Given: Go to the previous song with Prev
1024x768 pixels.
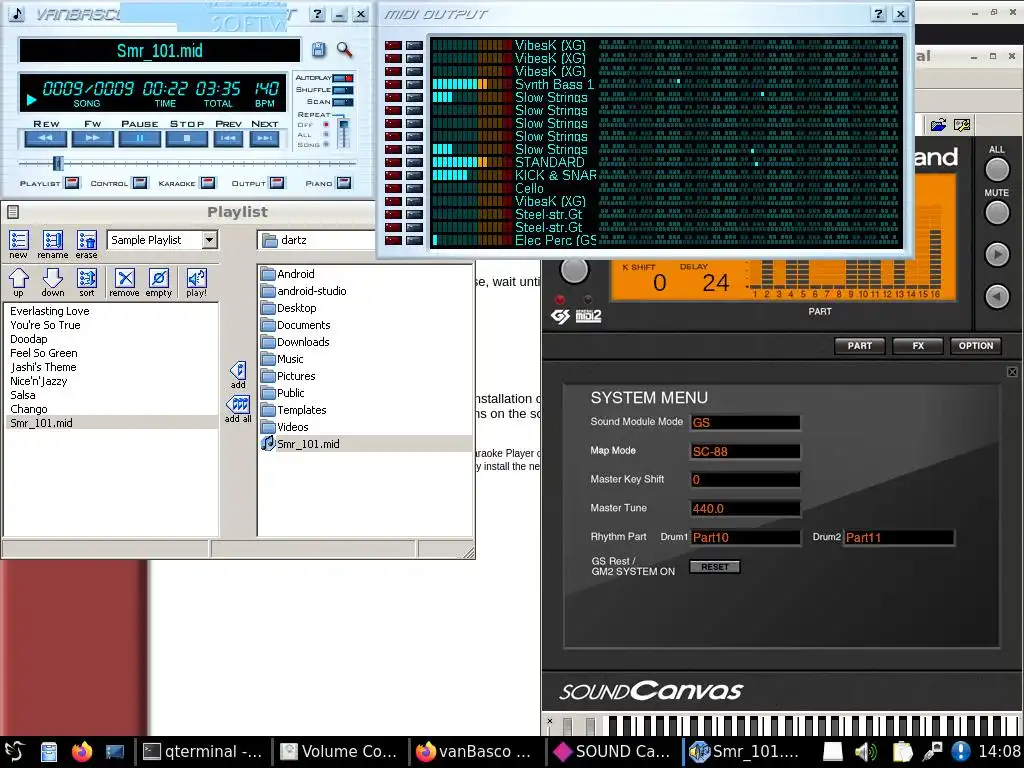Looking at the screenshot, I should click(228, 138).
